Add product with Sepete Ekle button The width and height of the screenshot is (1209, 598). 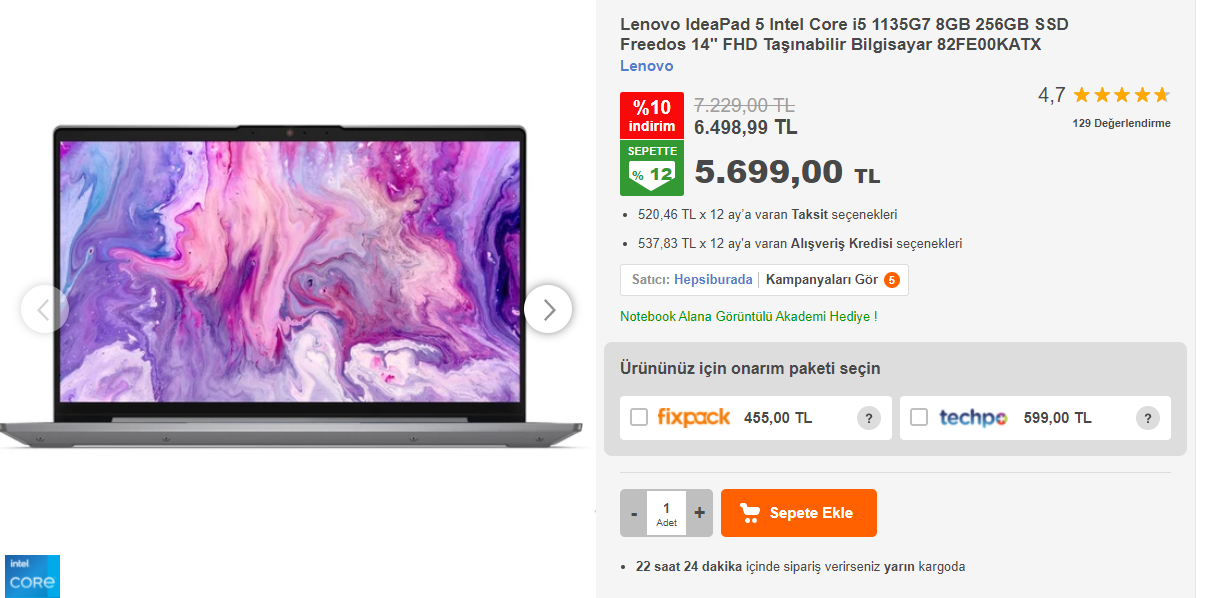click(x=799, y=513)
